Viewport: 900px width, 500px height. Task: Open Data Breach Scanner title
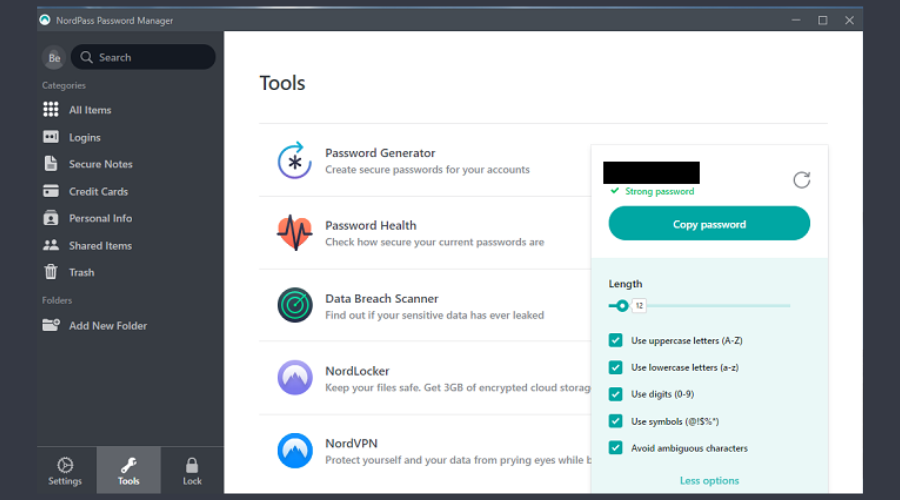[x=382, y=299]
